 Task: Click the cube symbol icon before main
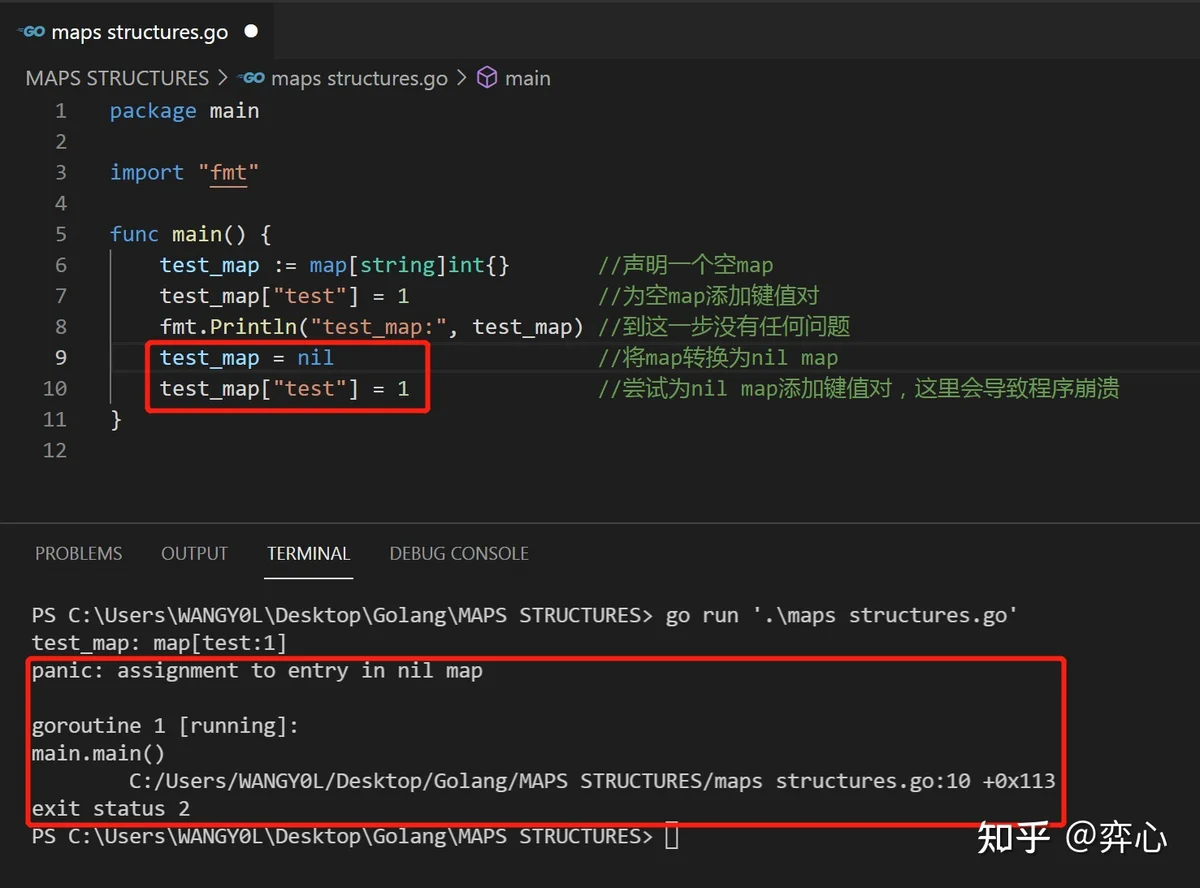coord(487,78)
